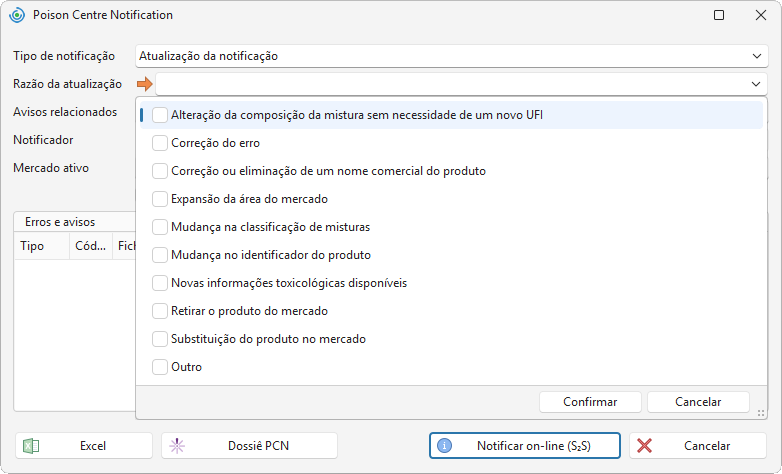Select 'Retirar o produto do mercado' checkbox

click(160, 311)
